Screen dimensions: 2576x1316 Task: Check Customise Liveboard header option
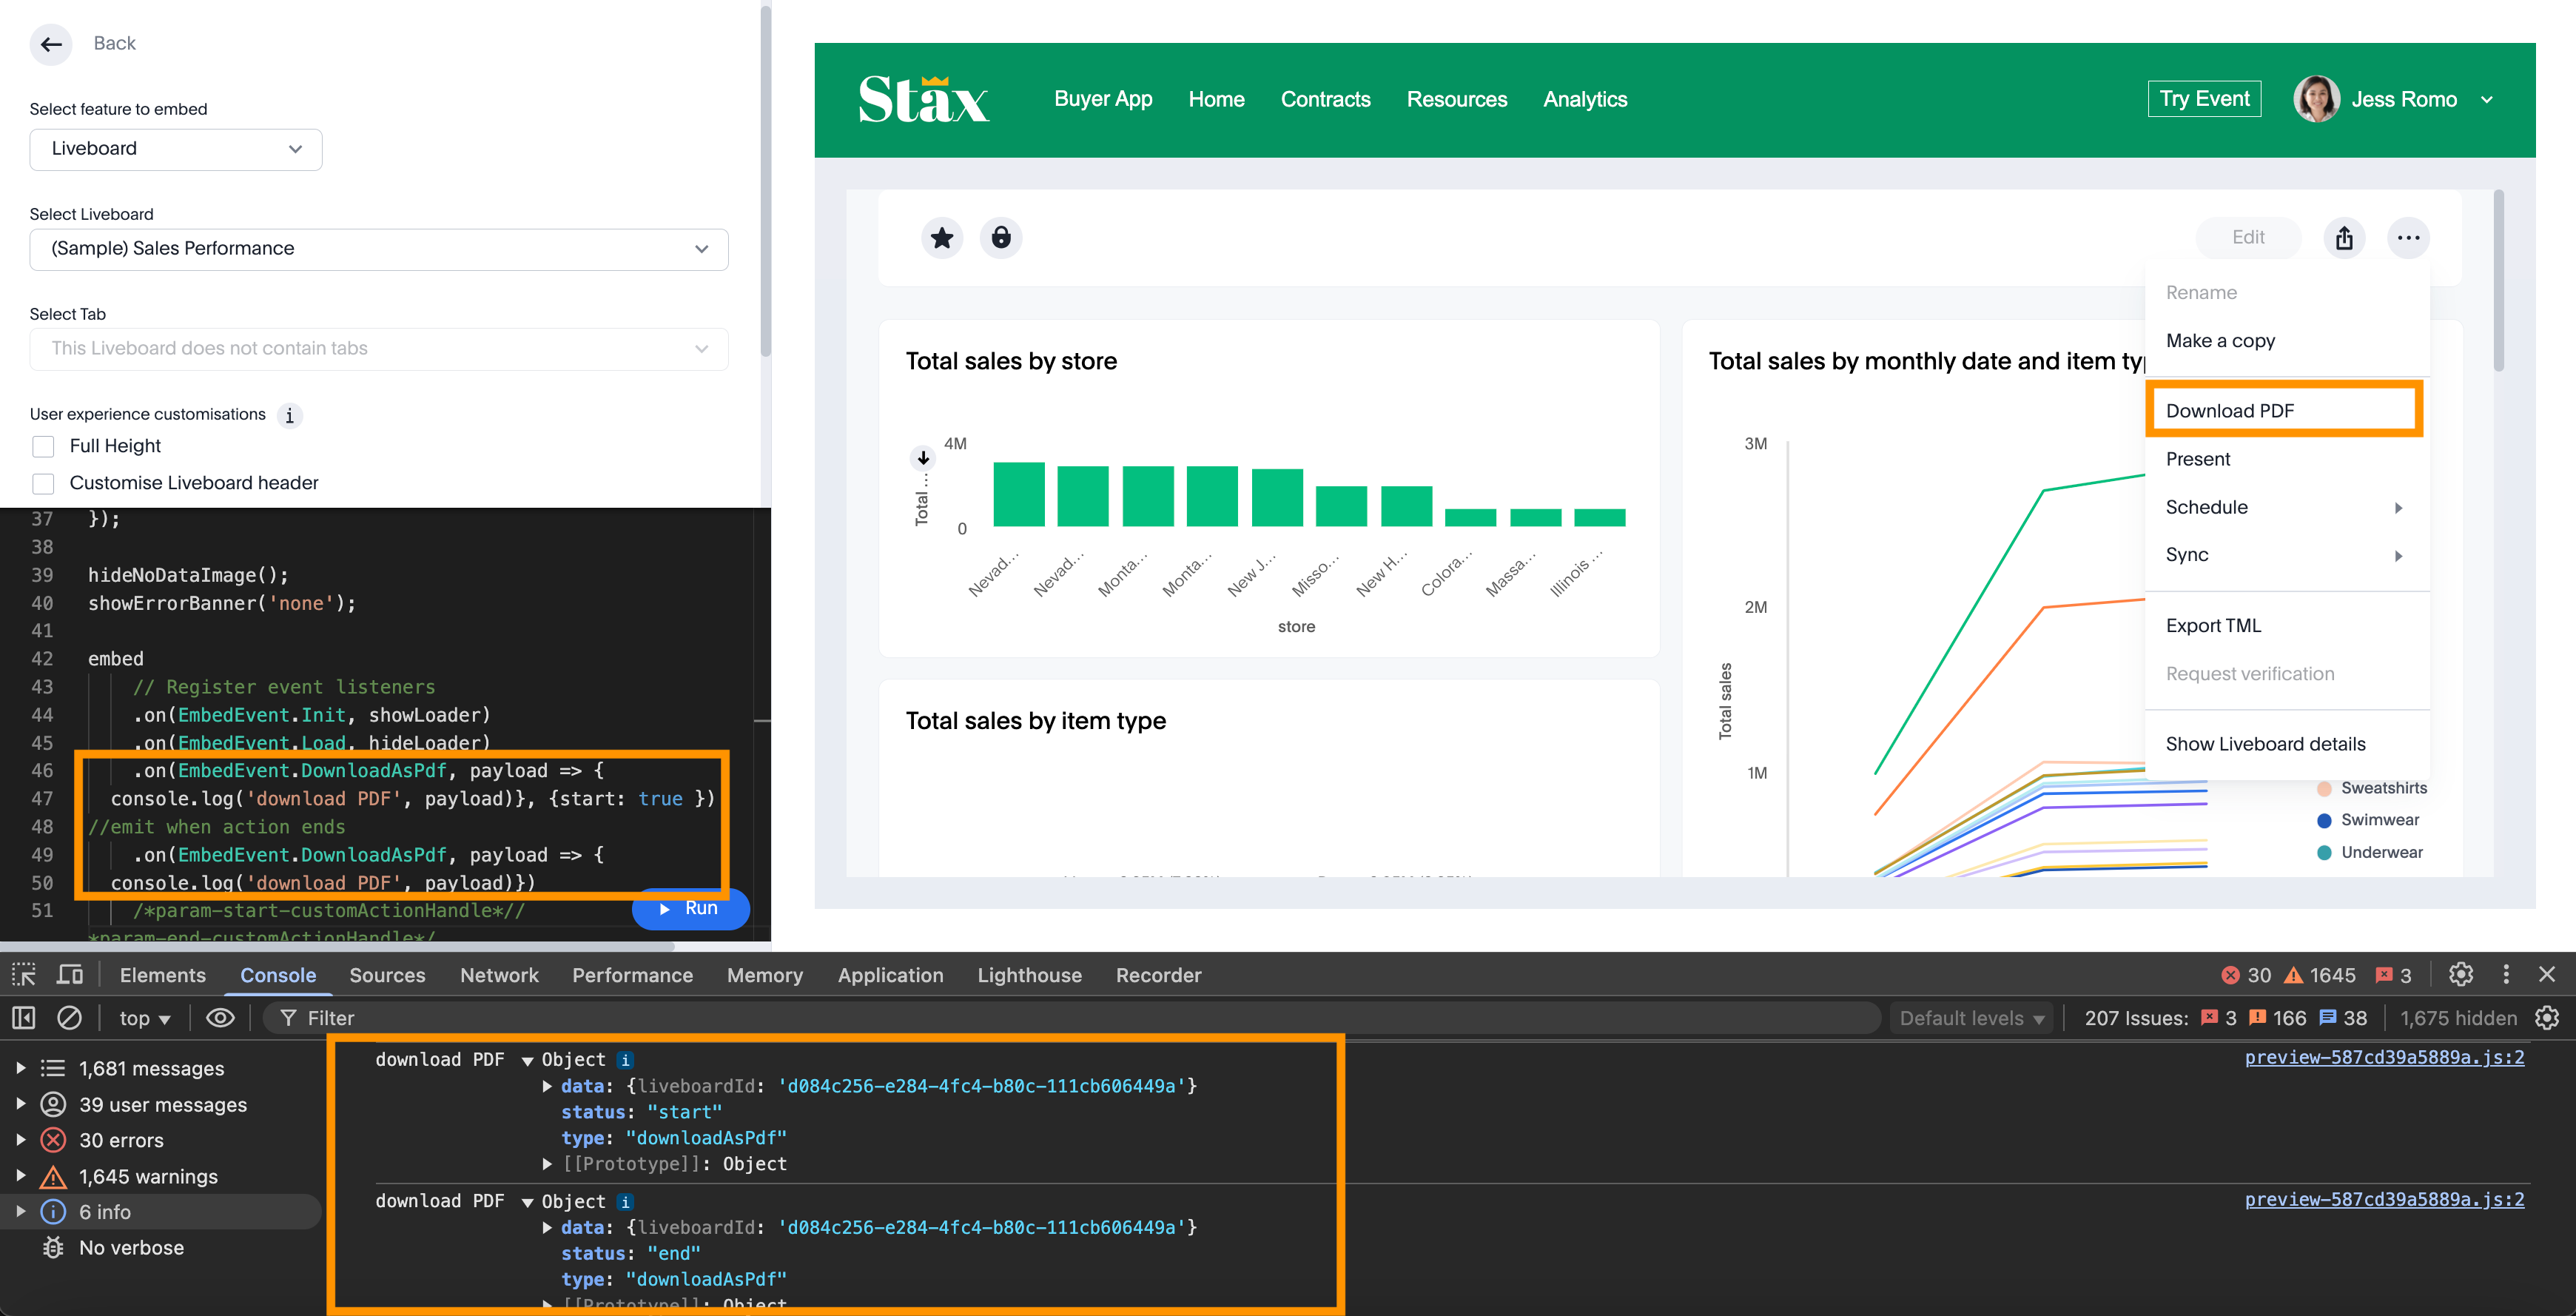(43, 483)
